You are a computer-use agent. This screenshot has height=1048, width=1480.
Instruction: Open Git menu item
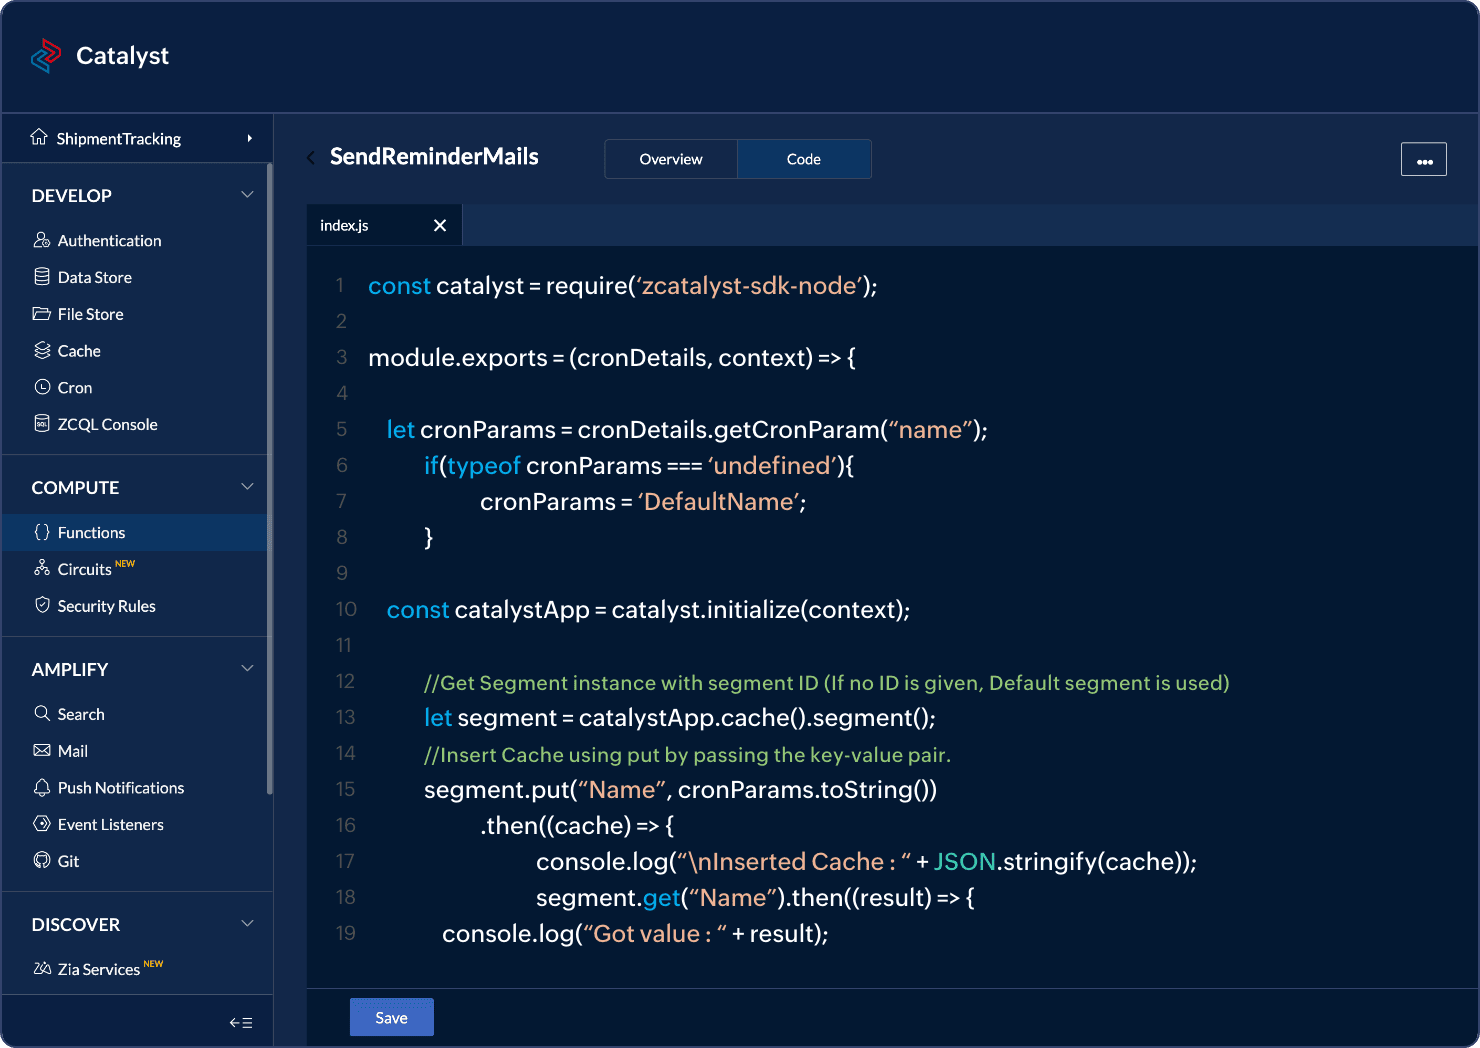[x=68, y=861]
